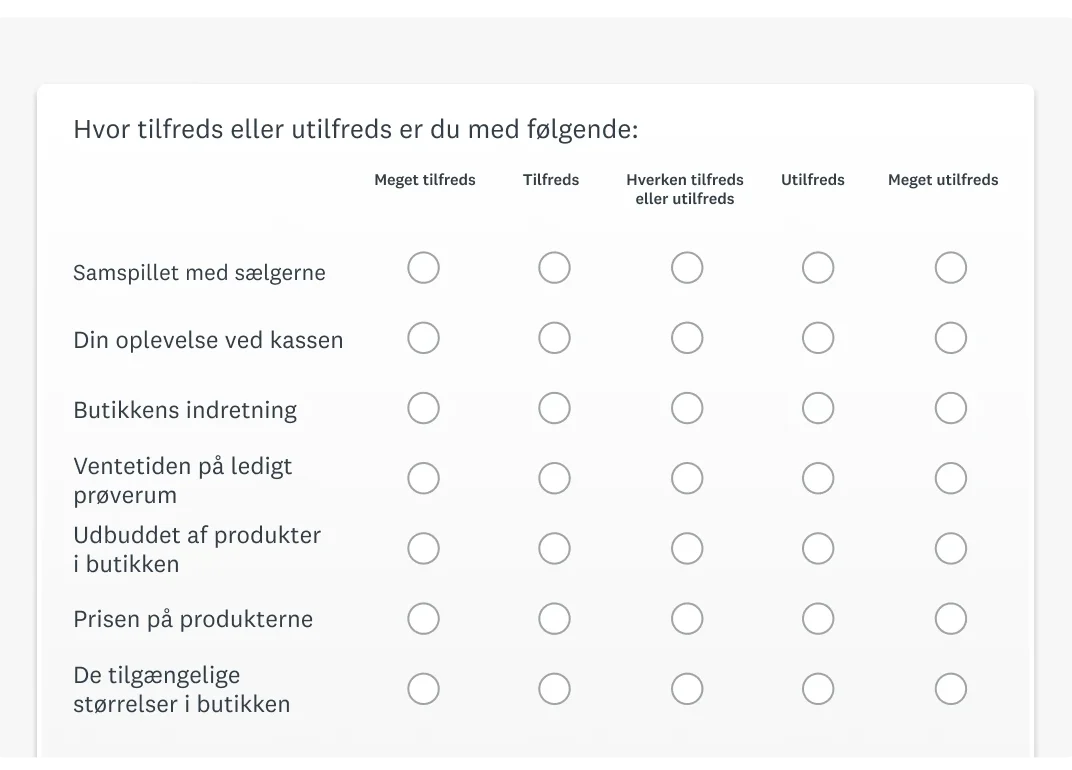Screen dimensions: 1072x770
Task: Select Tilfreds for Samspillet med sælgerne
Action: point(554,267)
